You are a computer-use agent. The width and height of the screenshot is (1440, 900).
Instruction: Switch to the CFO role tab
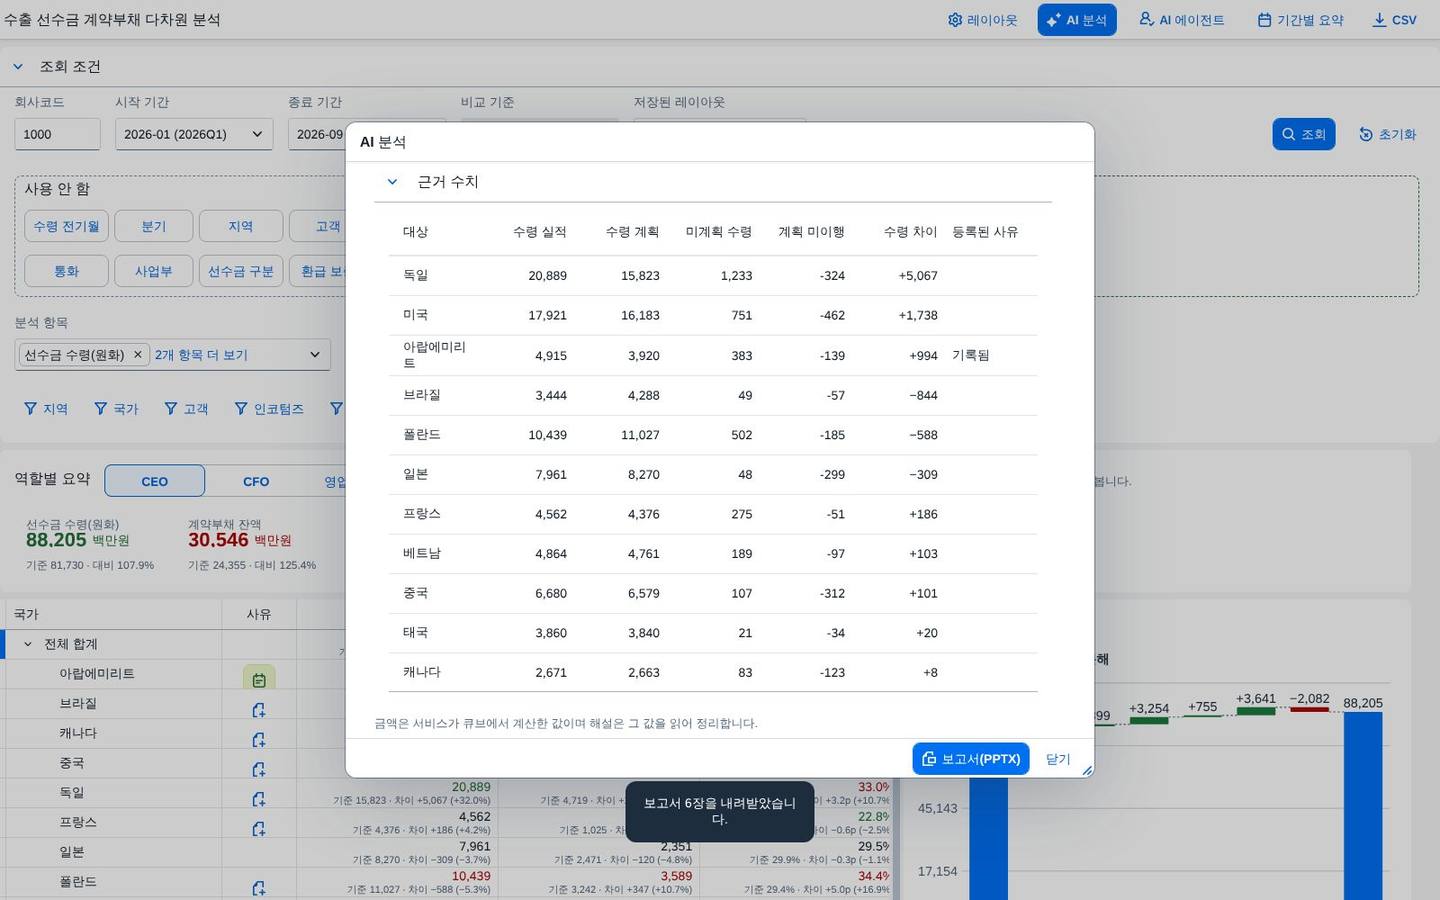point(256,481)
